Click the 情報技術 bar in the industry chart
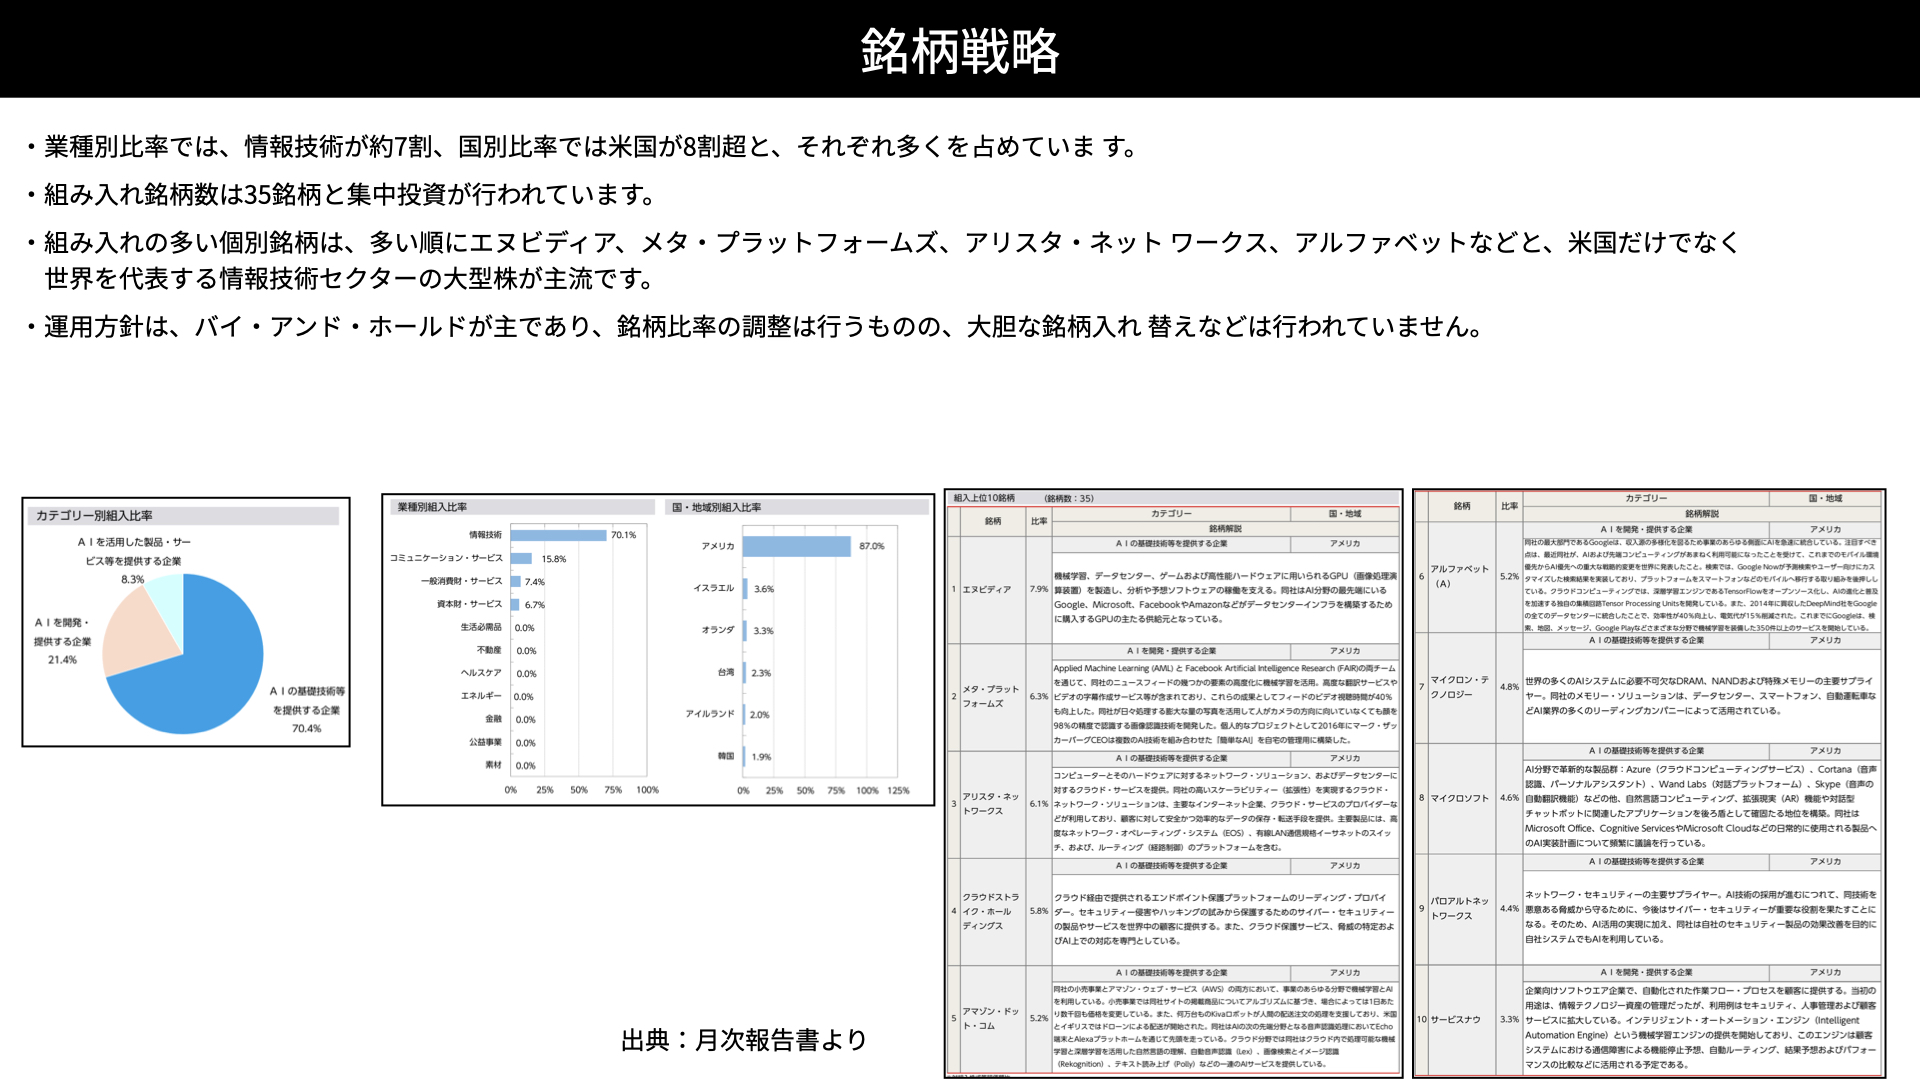The width and height of the screenshot is (1920, 1080). coord(559,536)
